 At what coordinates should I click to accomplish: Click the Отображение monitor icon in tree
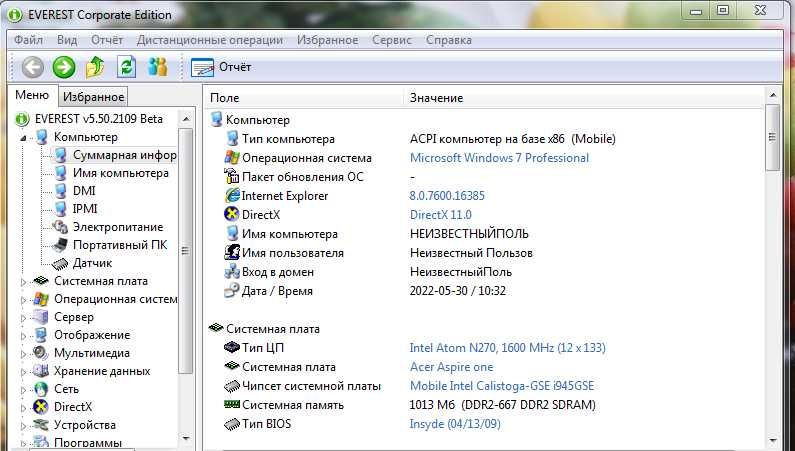[x=41, y=335]
